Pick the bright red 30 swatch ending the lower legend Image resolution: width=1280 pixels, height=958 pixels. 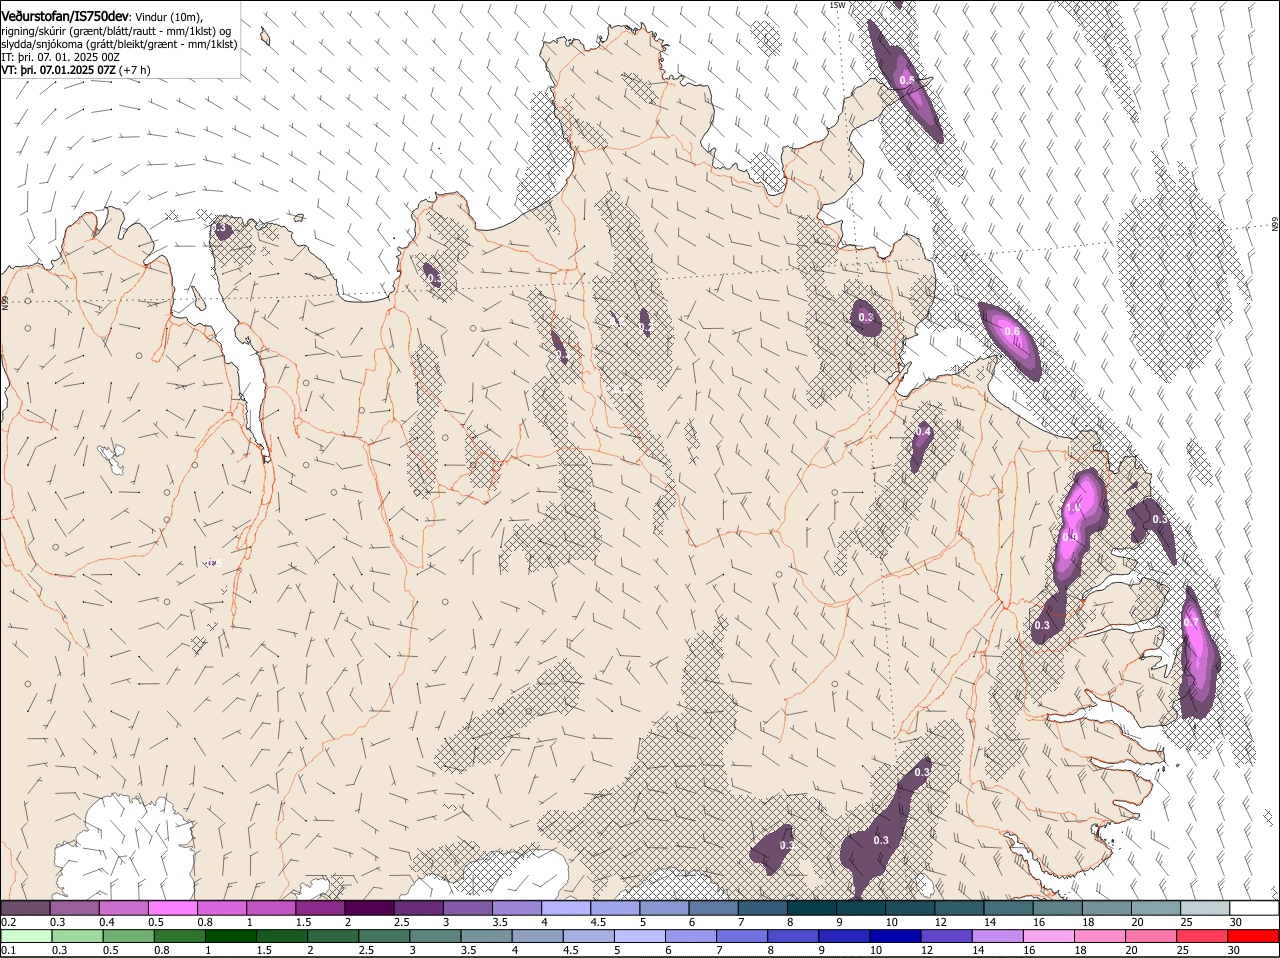[1254, 936]
